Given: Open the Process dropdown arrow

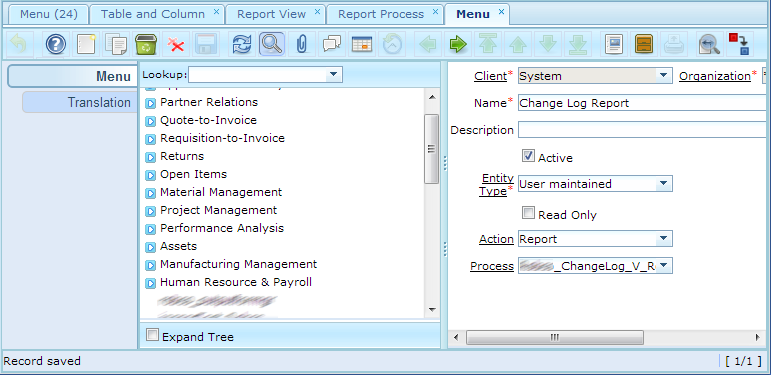Looking at the screenshot, I should pyautogui.click(x=664, y=266).
